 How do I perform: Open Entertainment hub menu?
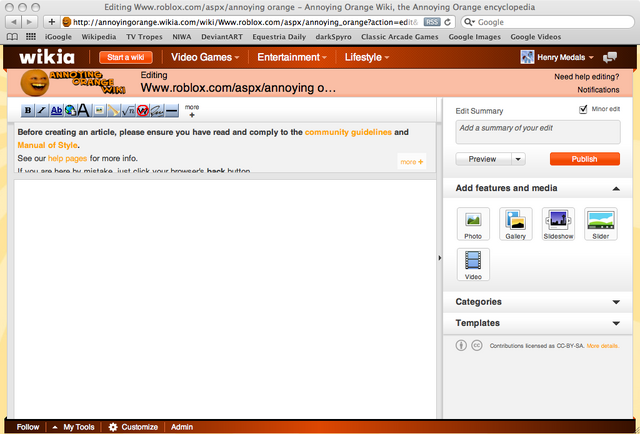pos(292,57)
